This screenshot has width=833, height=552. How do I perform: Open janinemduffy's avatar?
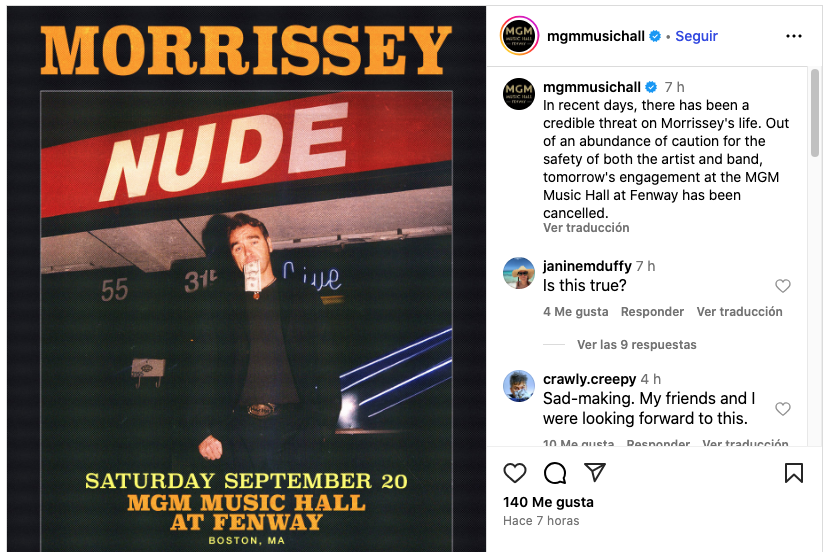(x=518, y=273)
